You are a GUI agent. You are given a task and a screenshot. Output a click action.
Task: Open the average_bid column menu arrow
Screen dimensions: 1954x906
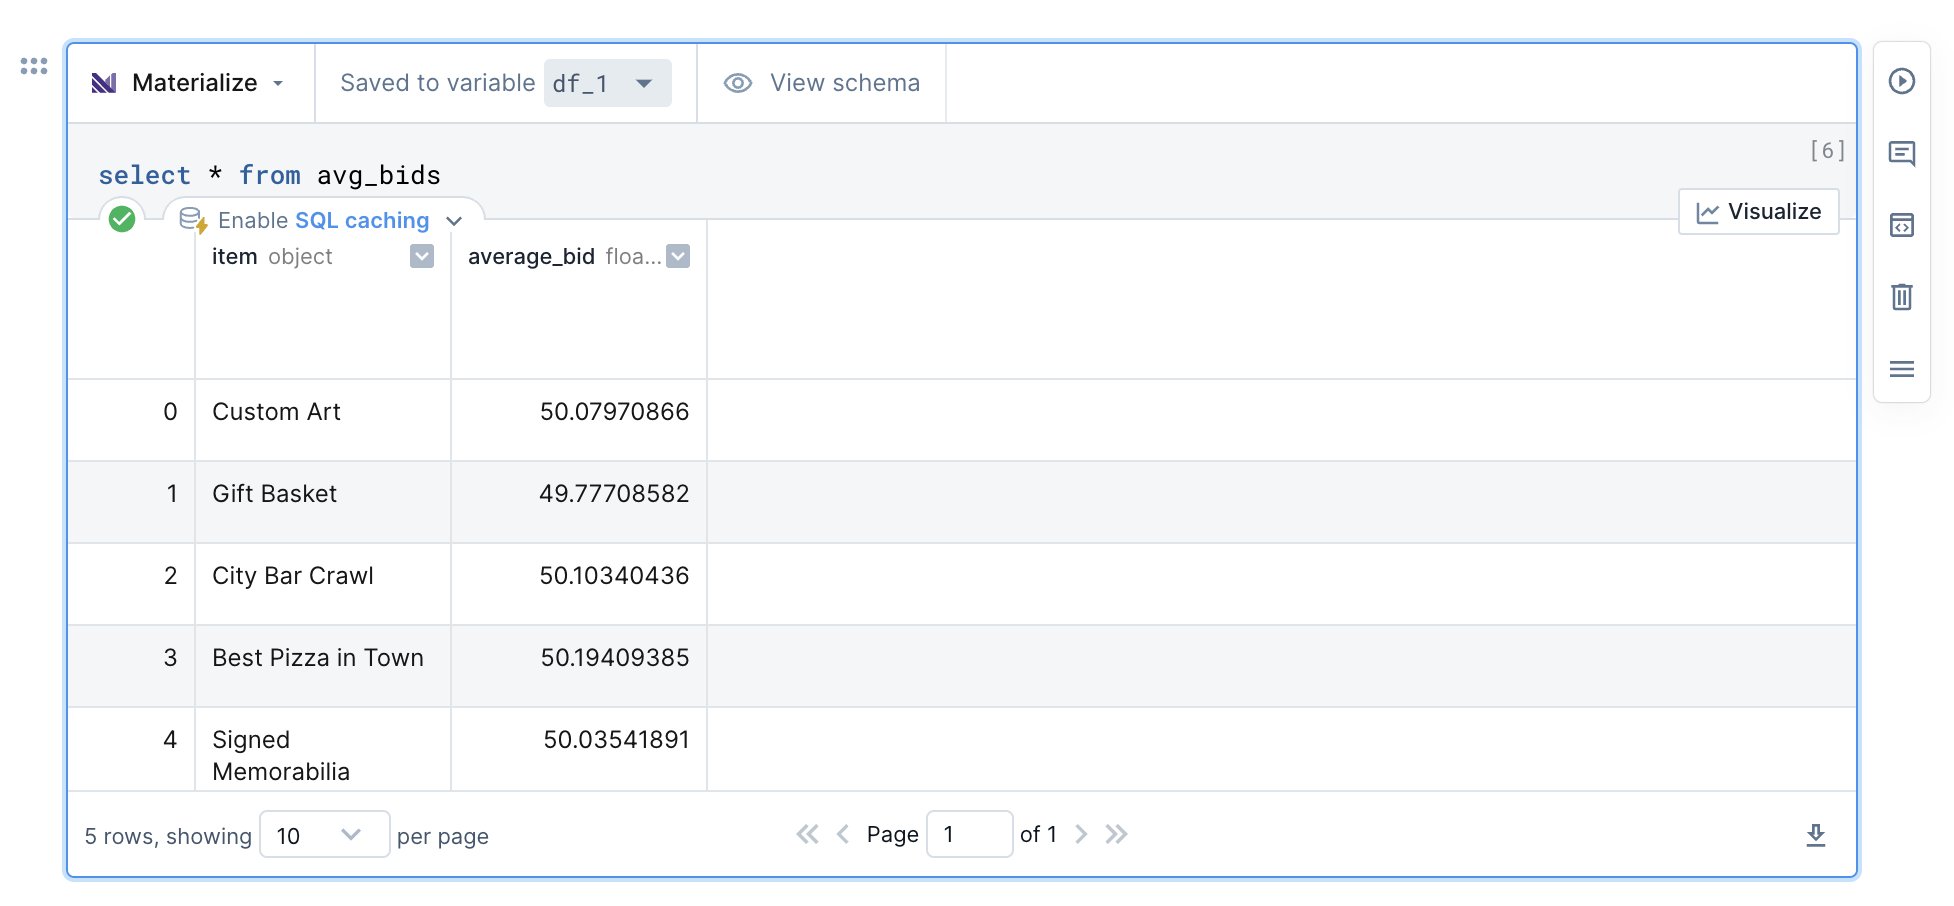[x=678, y=257]
